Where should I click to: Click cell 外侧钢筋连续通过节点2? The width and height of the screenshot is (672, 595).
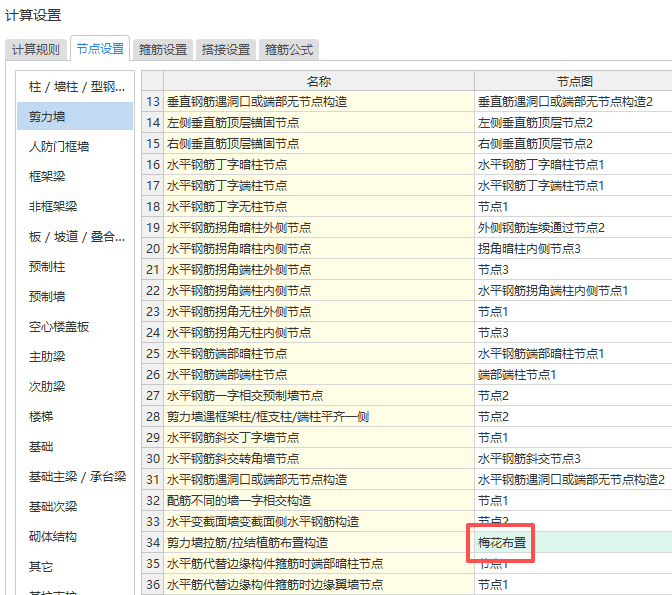coord(573,228)
